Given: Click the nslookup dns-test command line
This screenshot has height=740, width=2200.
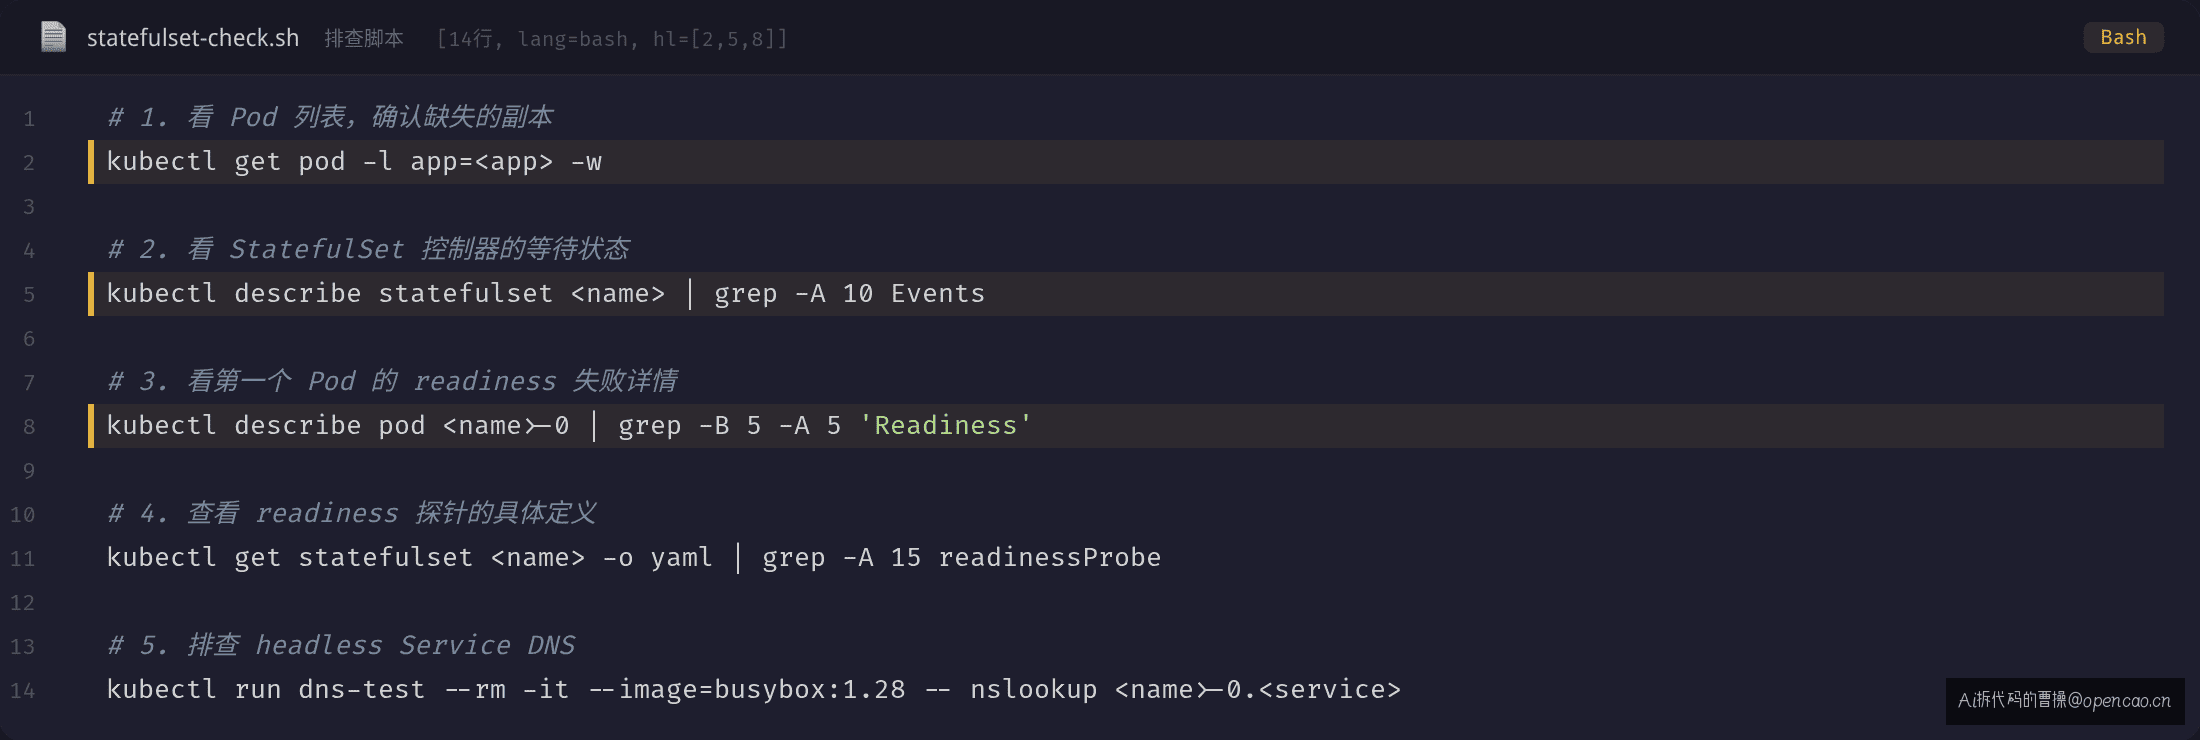Looking at the screenshot, I should [x=754, y=690].
